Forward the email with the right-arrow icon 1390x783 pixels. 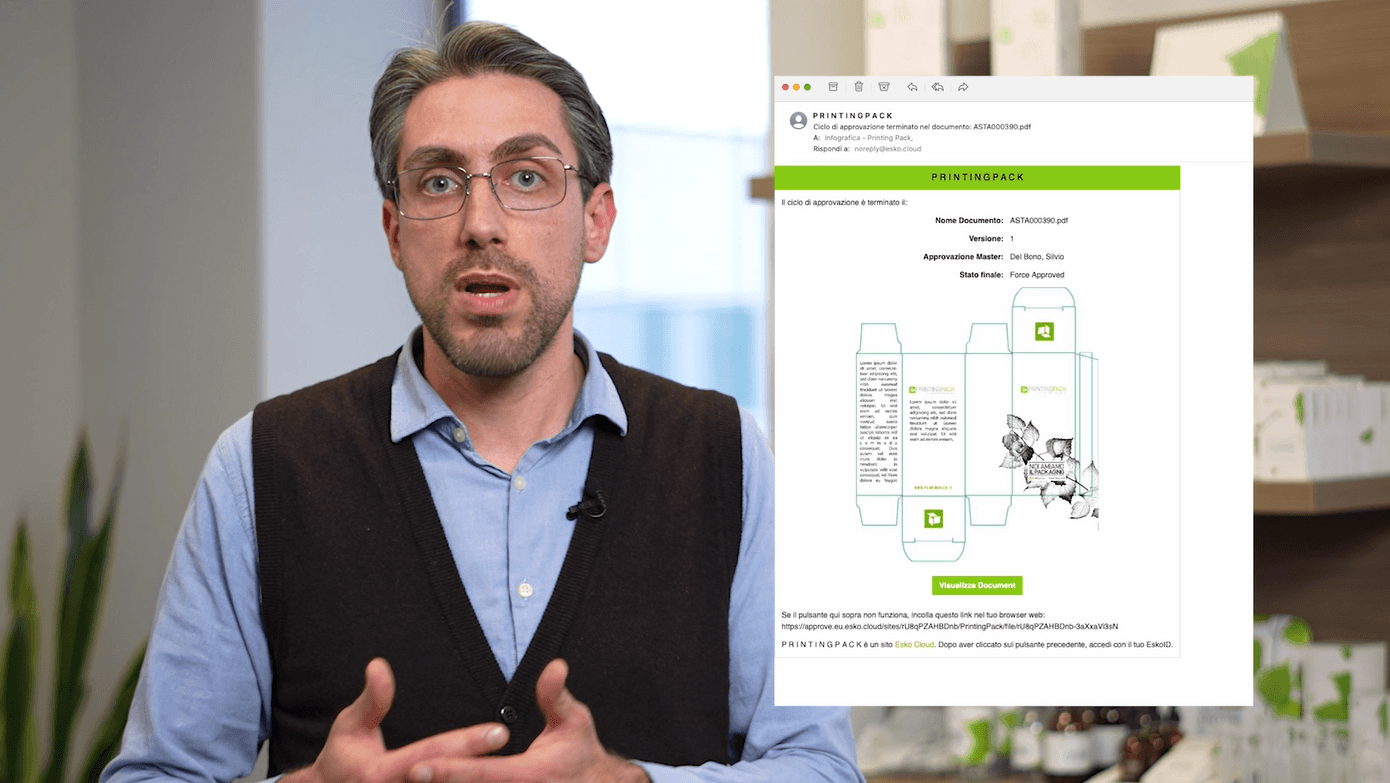(963, 87)
